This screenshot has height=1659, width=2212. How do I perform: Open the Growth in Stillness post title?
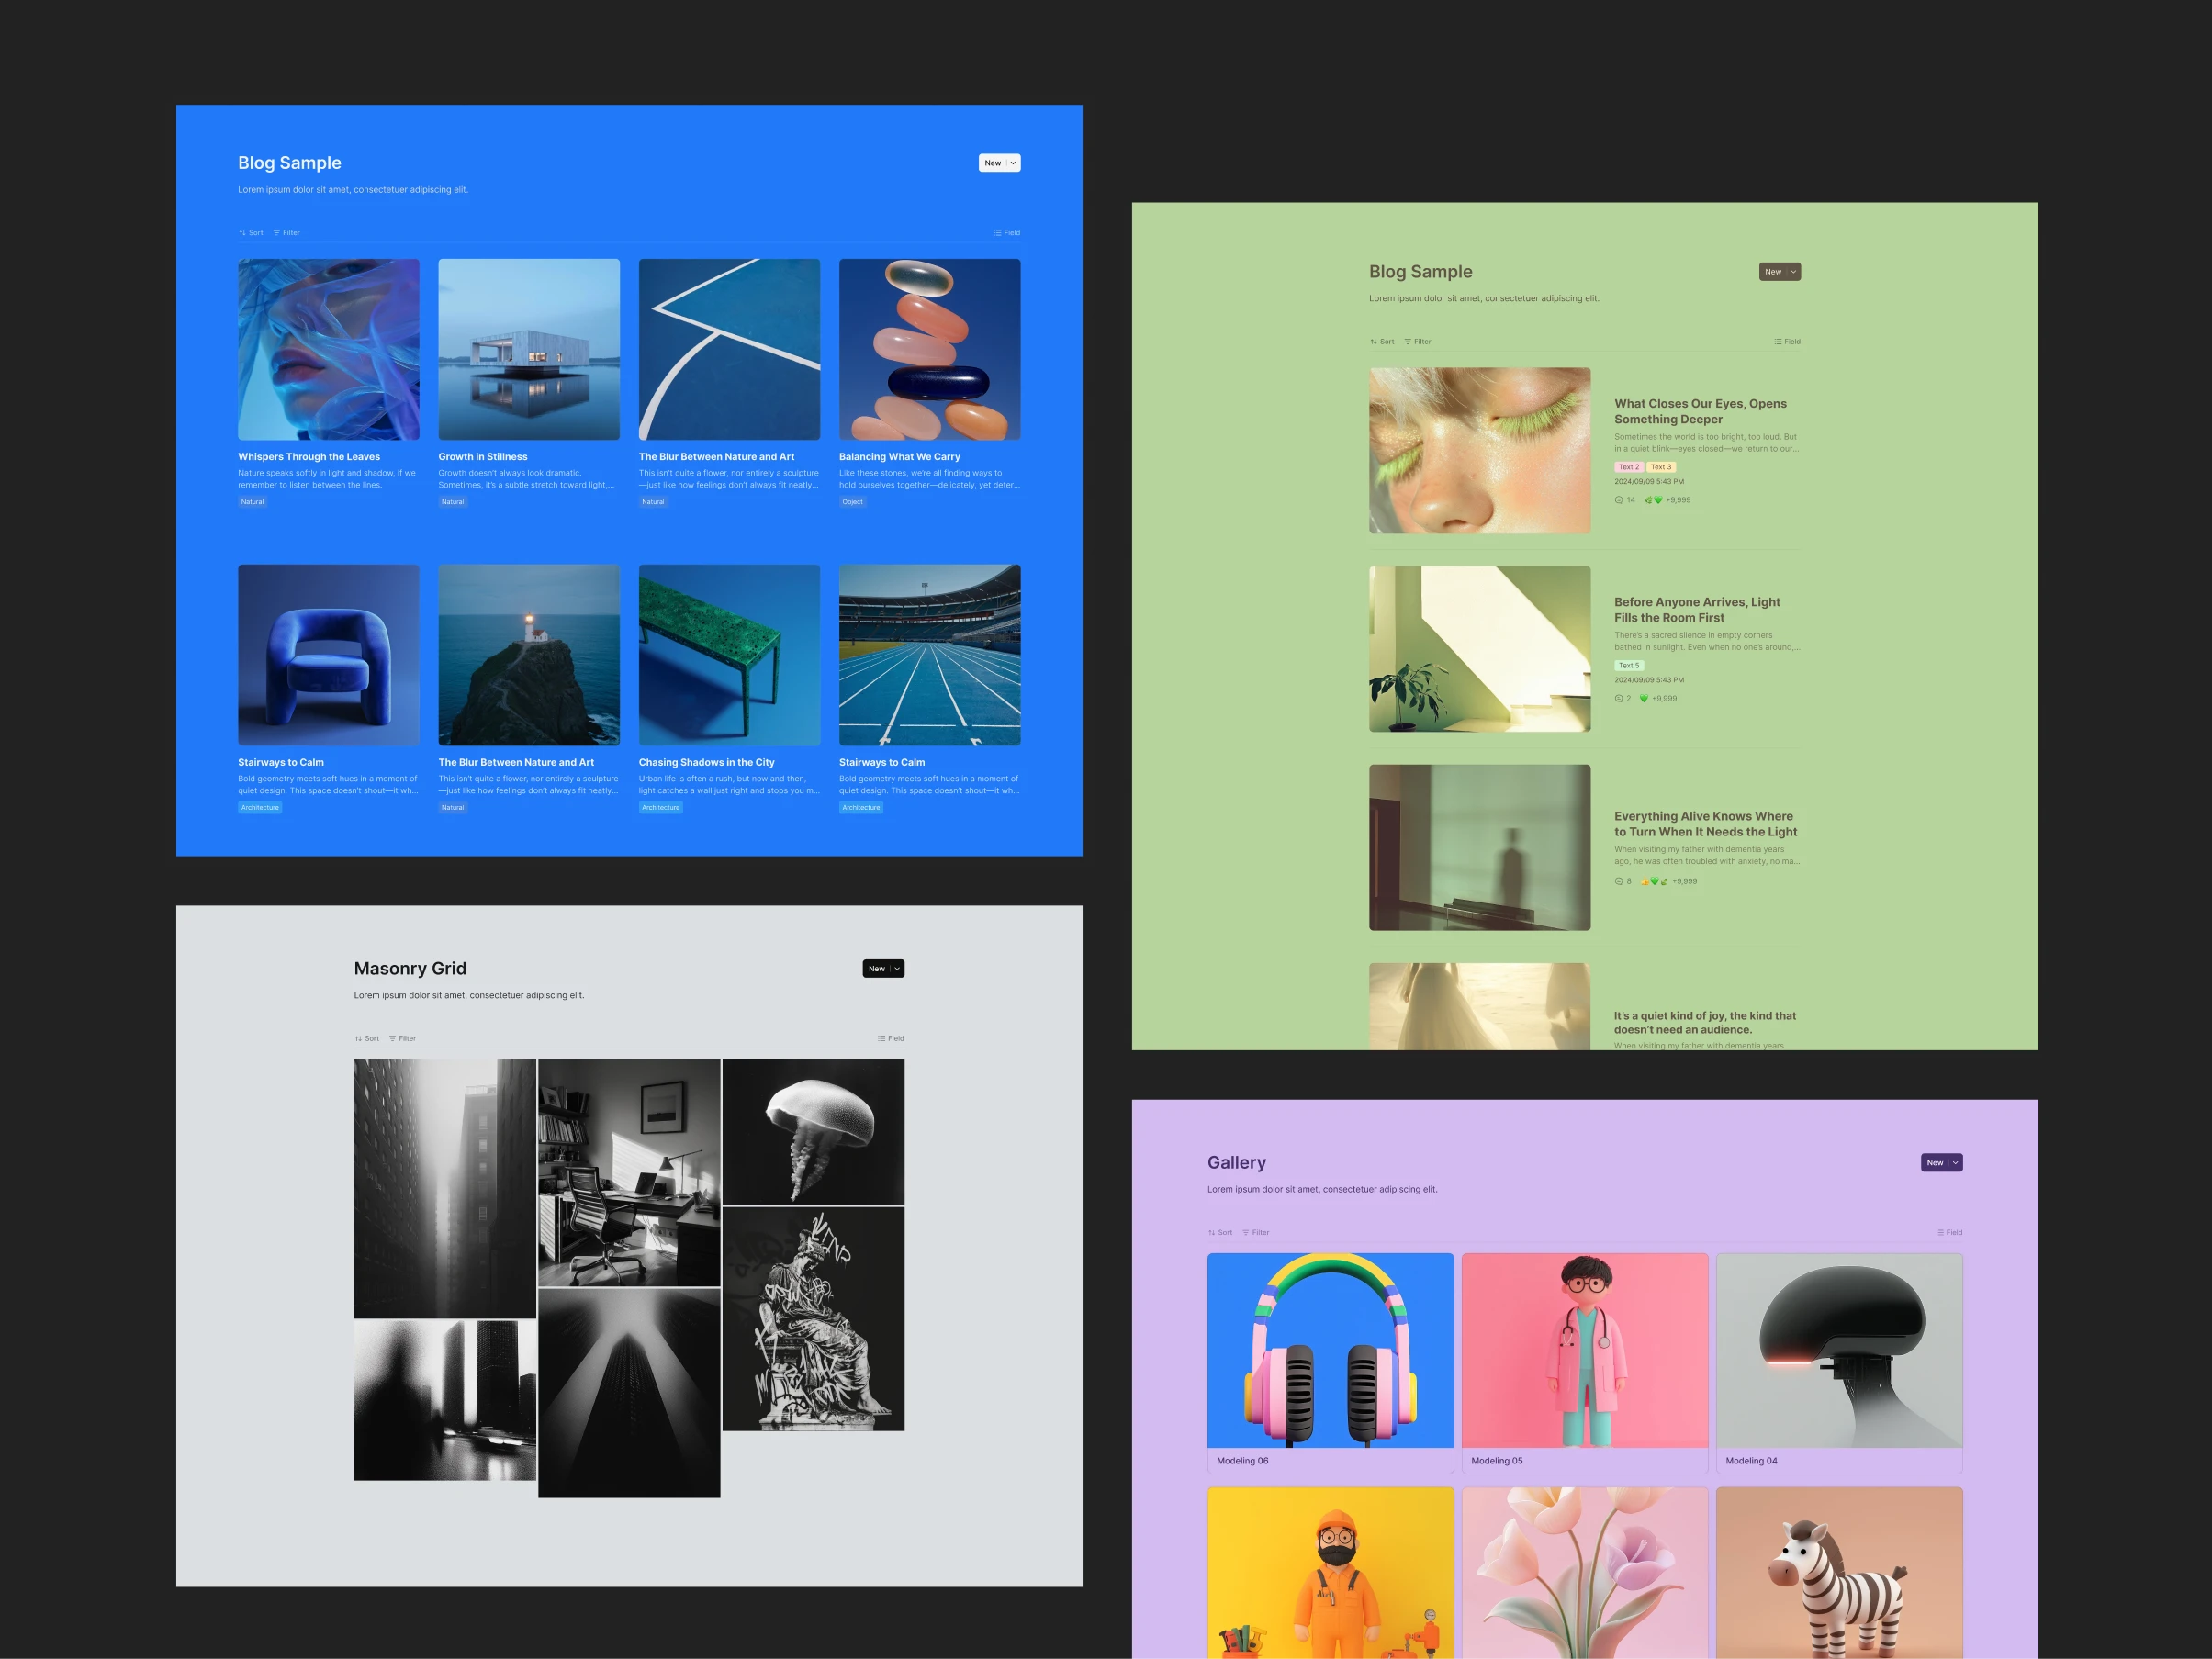point(483,457)
